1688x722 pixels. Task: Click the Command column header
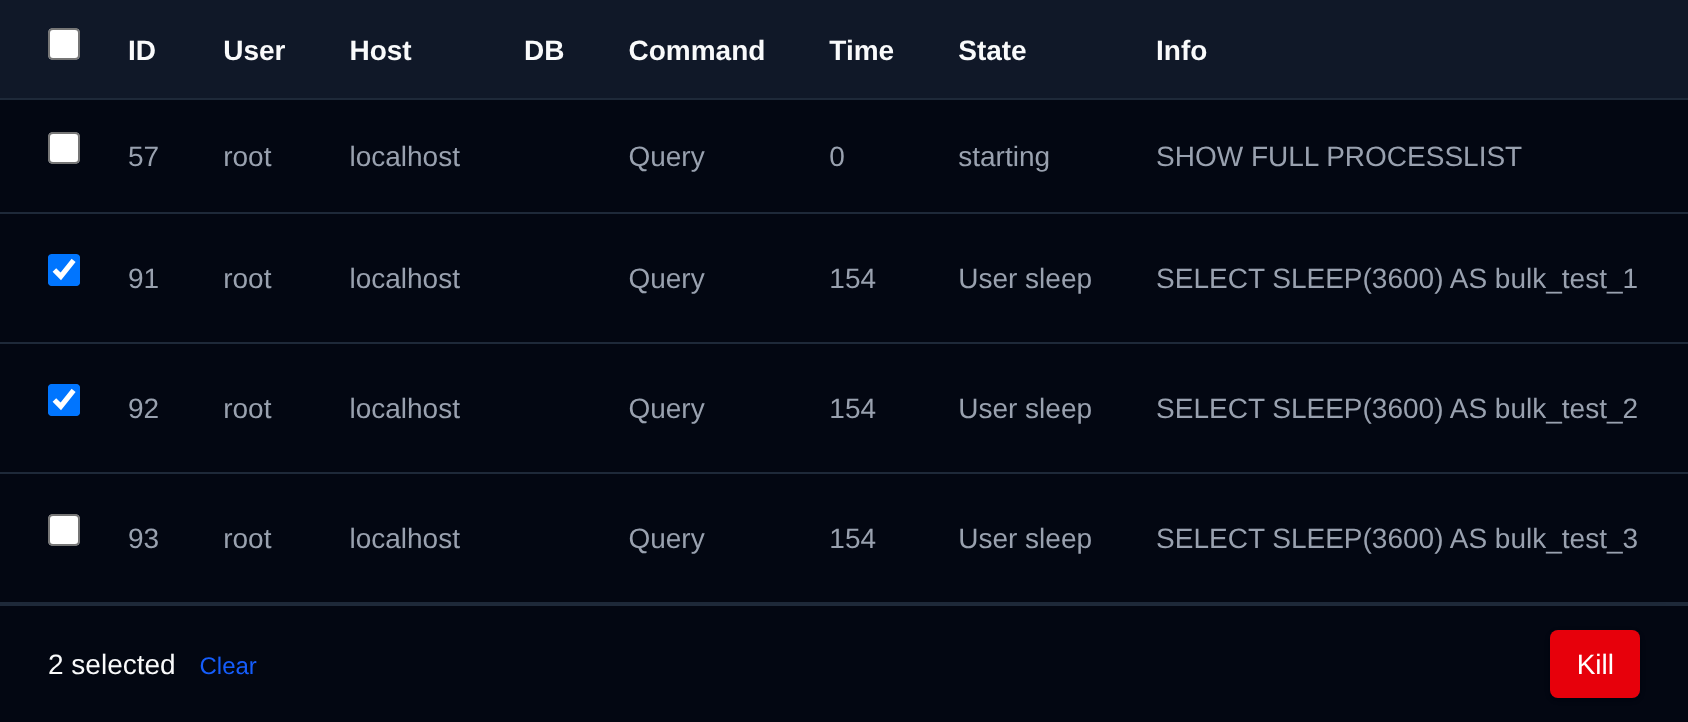pyautogui.click(x=696, y=51)
